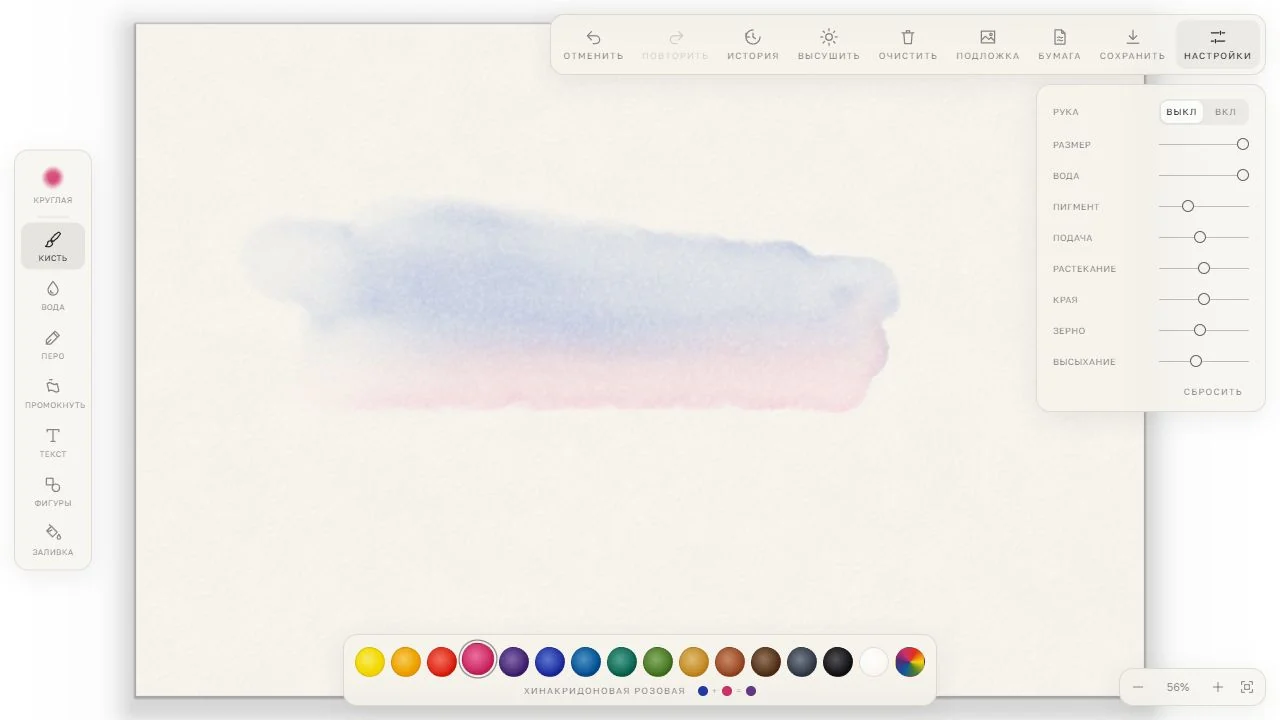
Task: Pick the ultramarine blue paint swatch
Action: pyautogui.click(x=550, y=662)
